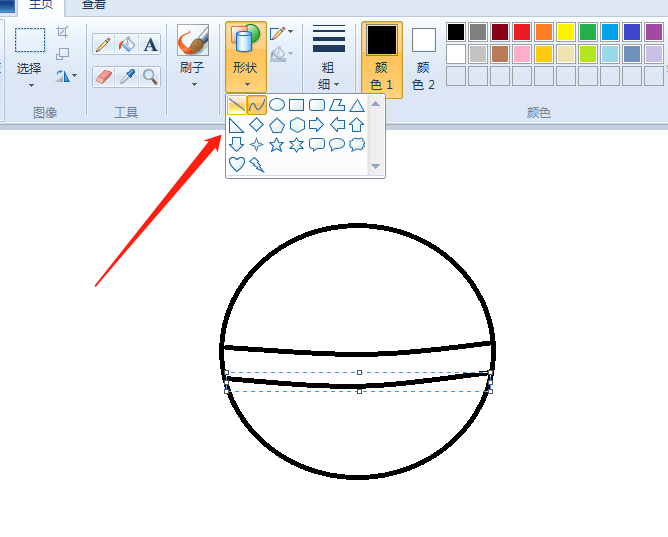The width and height of the screenshot is (668, 537).
Task: Select the Pencil tool
Action: (x=104, y=44)
